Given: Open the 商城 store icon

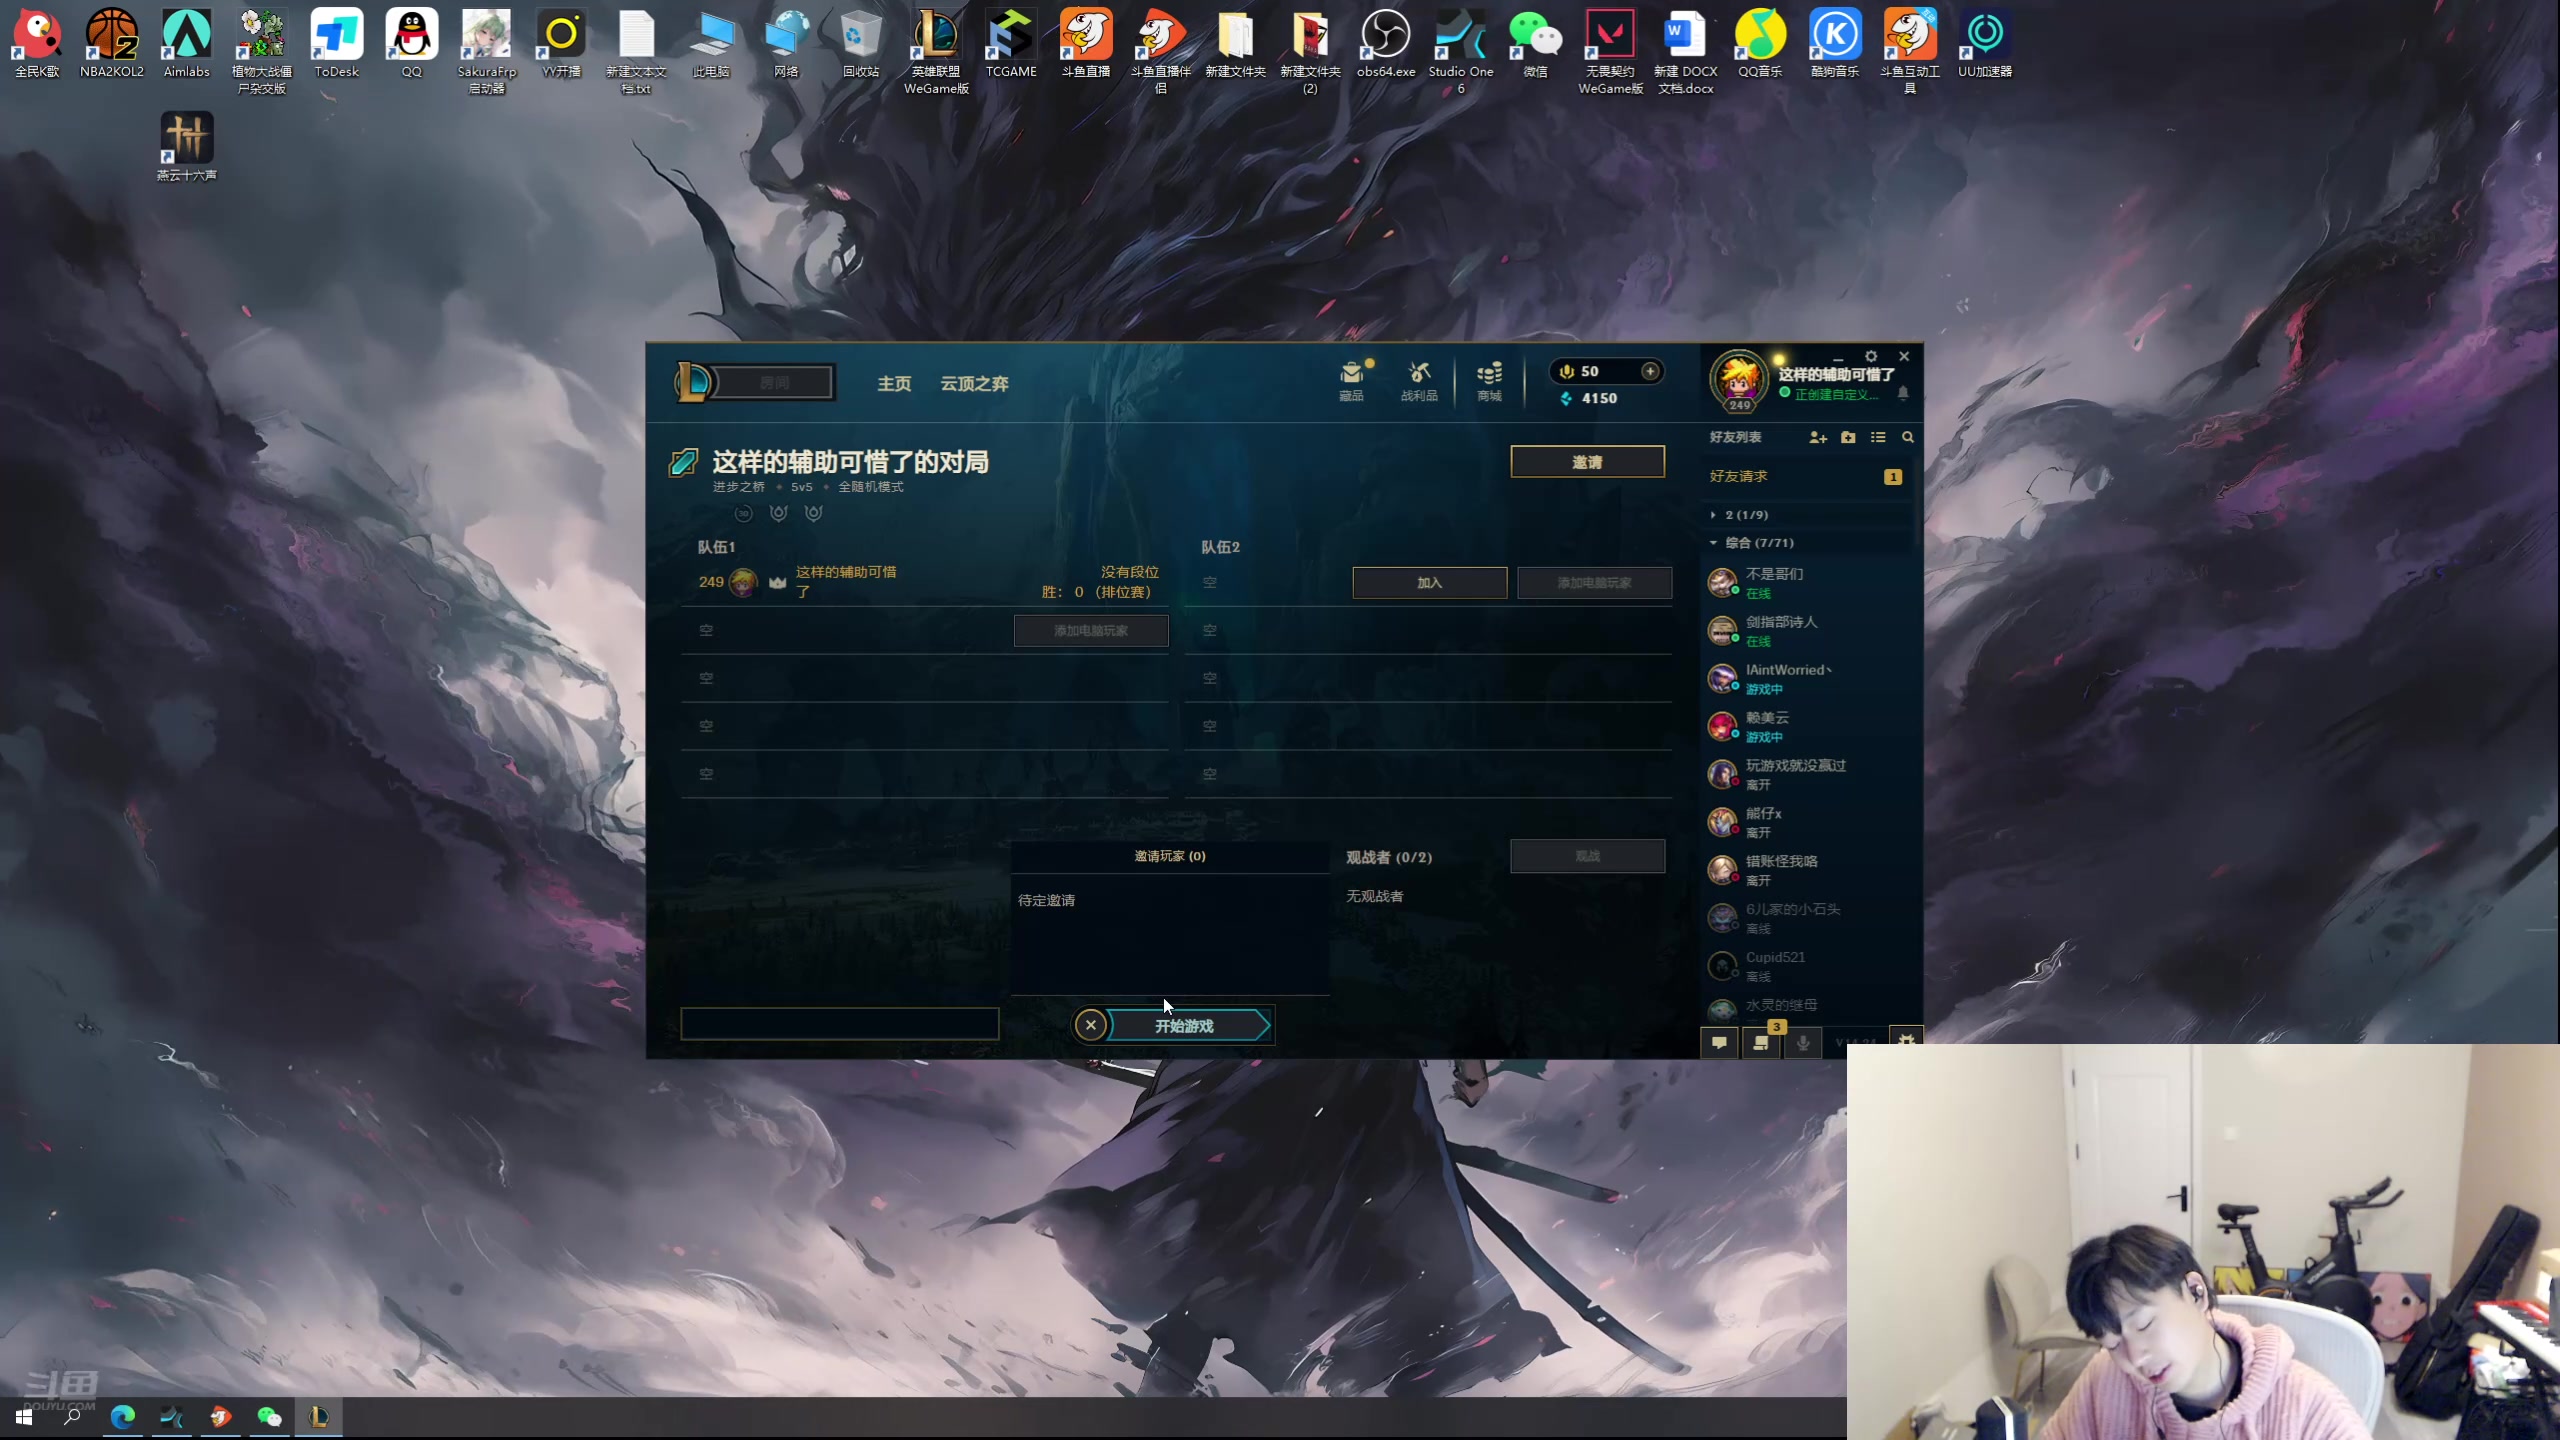Looking at the screenshot, I should pos(1489,381).
